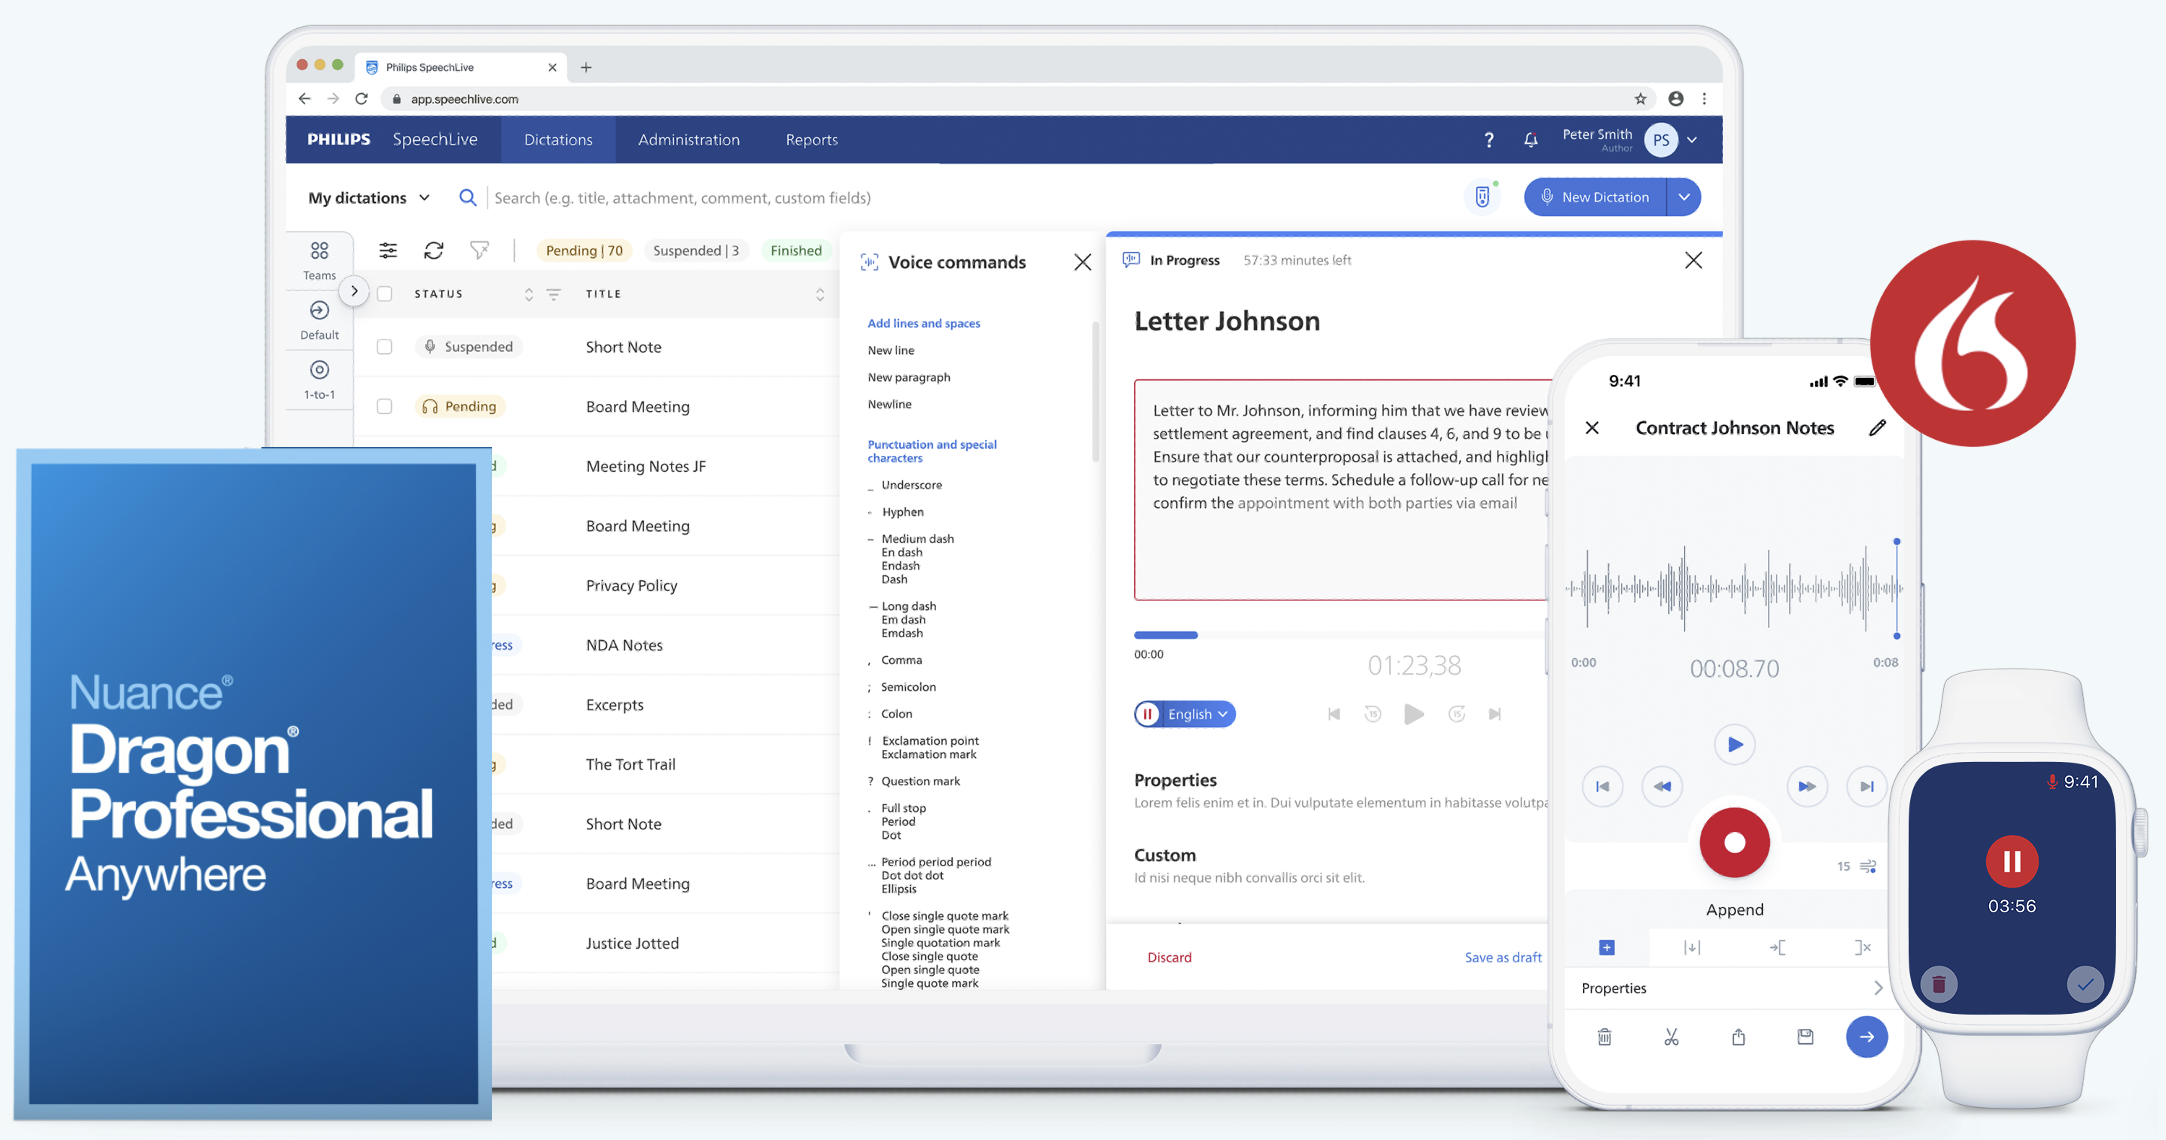This screenshot has height=1140, width=2166.
Task: Sort by the STATUS column arrows
Action: click(x=529, y=294)
